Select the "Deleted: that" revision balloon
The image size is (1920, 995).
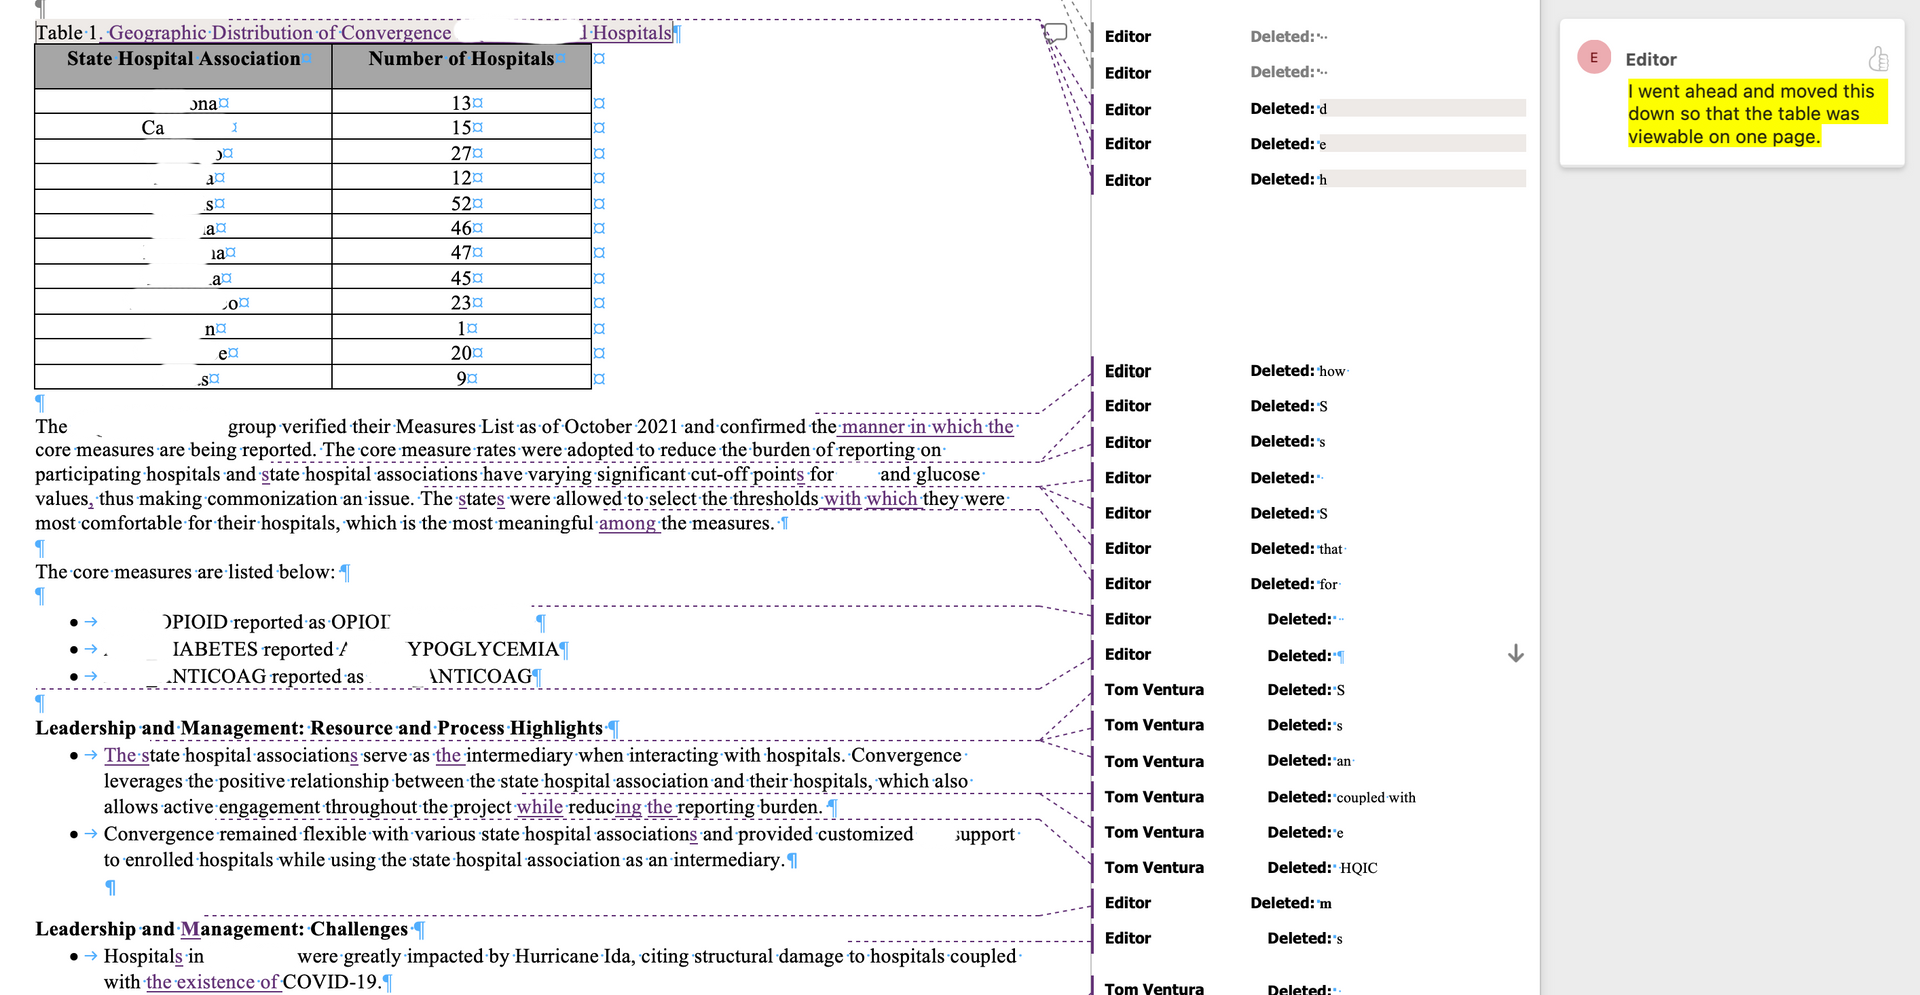(x=1297, y=549)
